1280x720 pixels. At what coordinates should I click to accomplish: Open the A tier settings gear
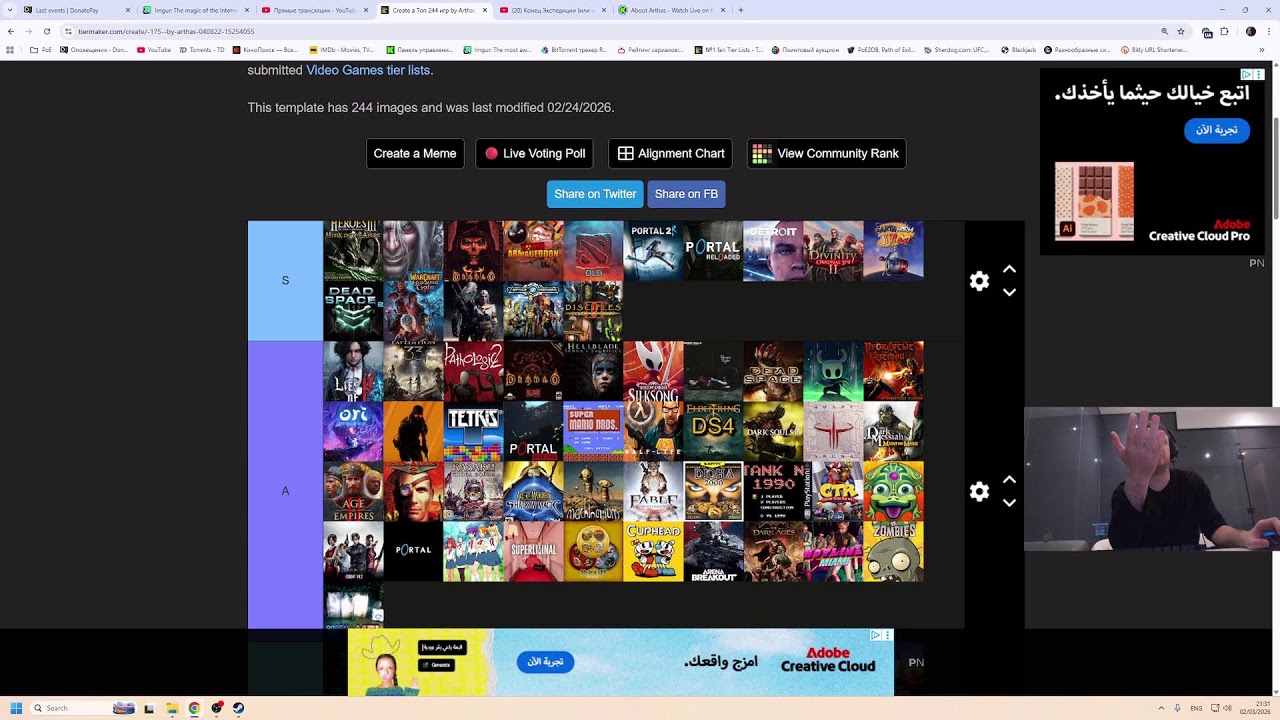point(979,491)
